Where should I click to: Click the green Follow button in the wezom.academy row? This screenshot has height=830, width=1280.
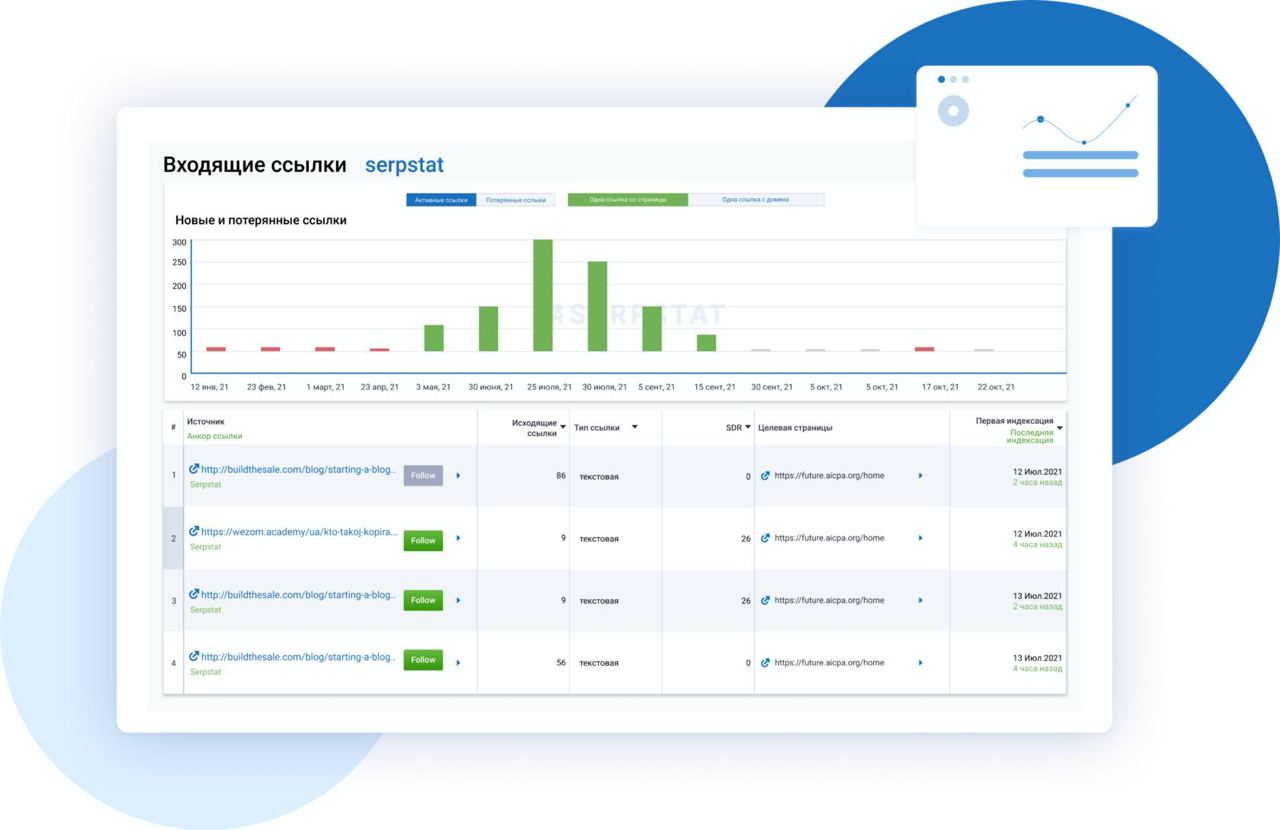tap(423, 540)
